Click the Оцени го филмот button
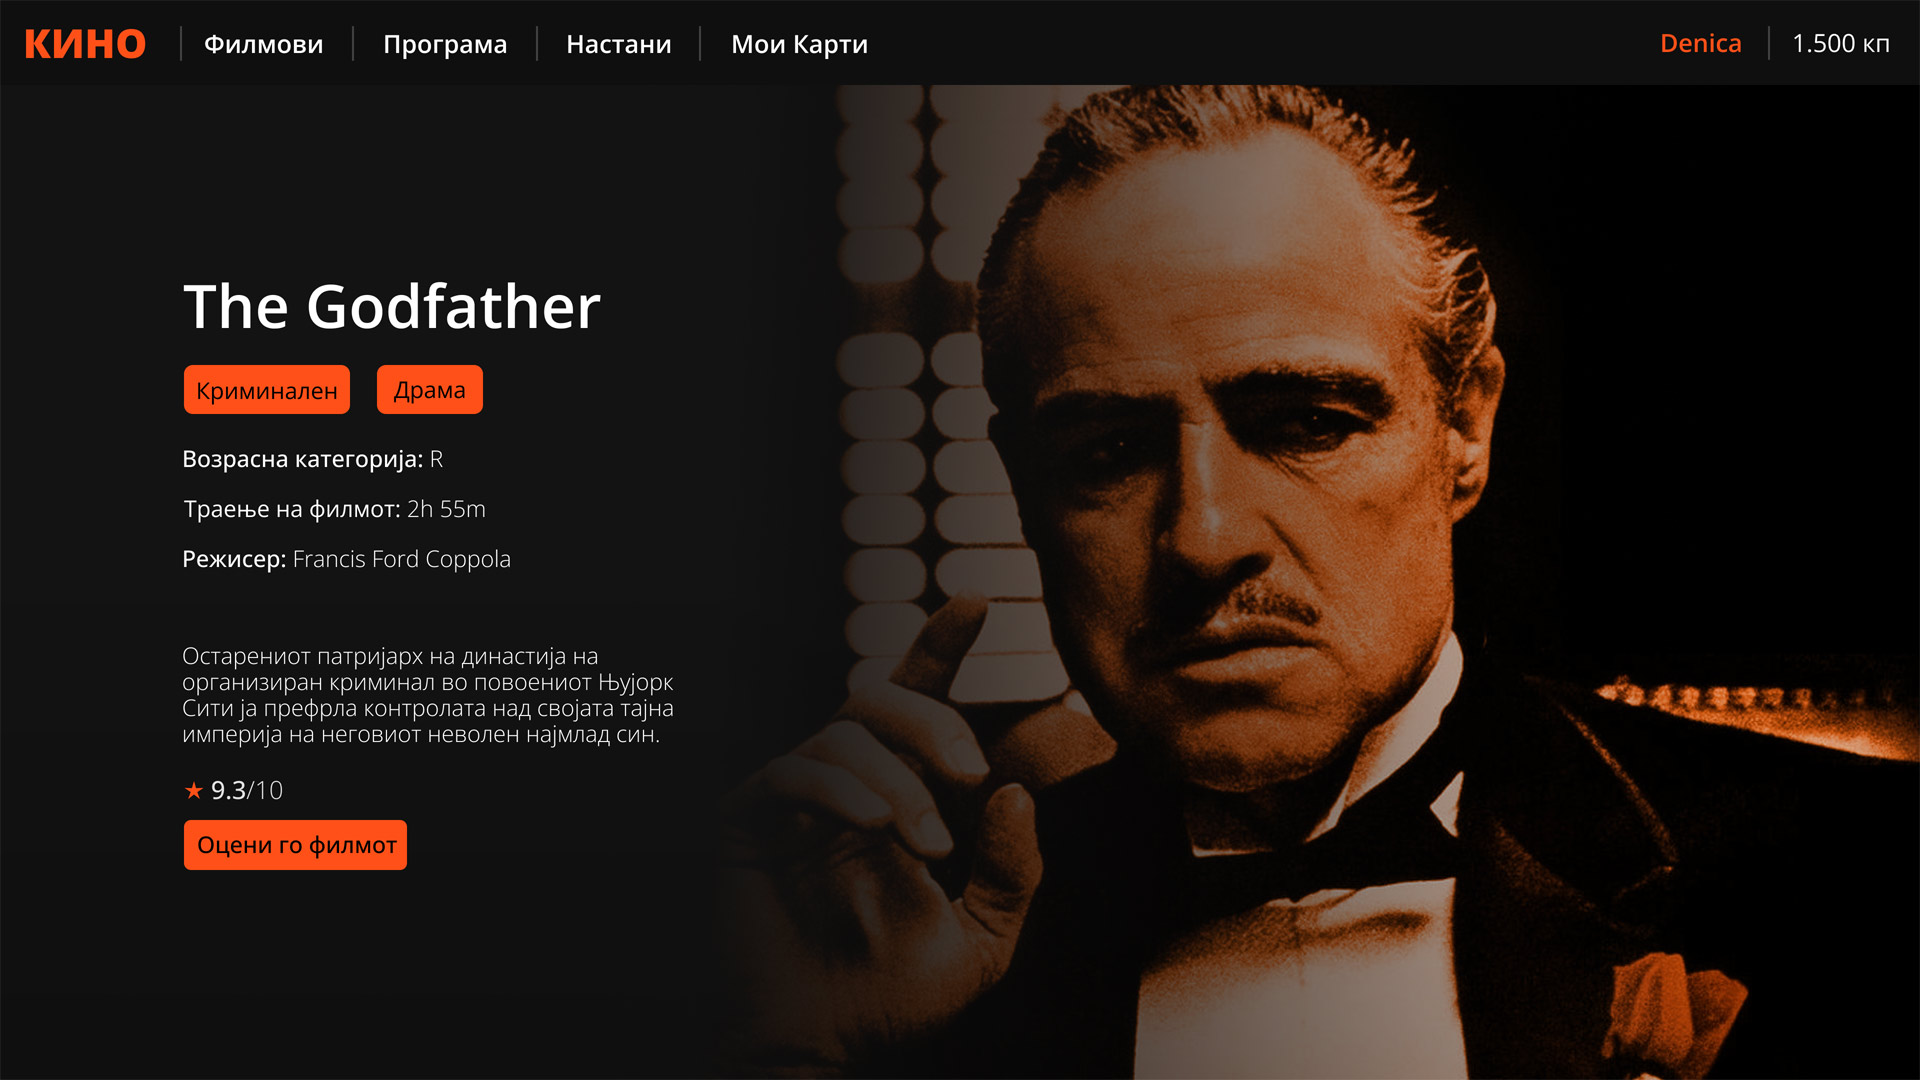 [295, 845]
